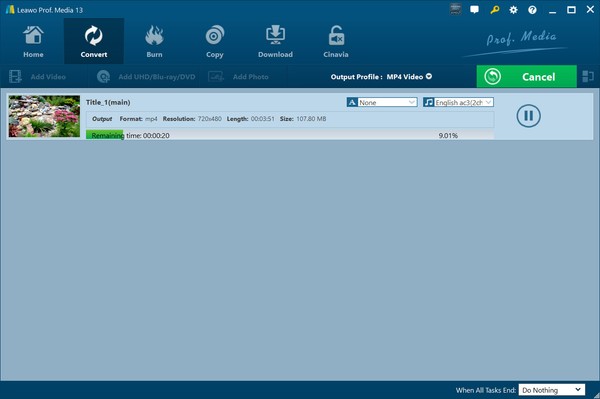Go to the Download module
The height and width of the screenshot is (399, 600).
[275, 41]
